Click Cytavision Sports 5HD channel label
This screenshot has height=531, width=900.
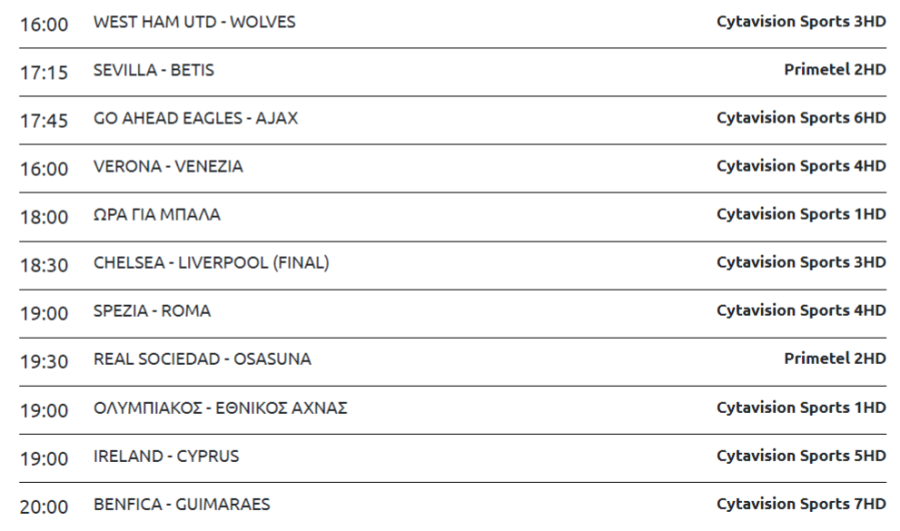point(801,456)
